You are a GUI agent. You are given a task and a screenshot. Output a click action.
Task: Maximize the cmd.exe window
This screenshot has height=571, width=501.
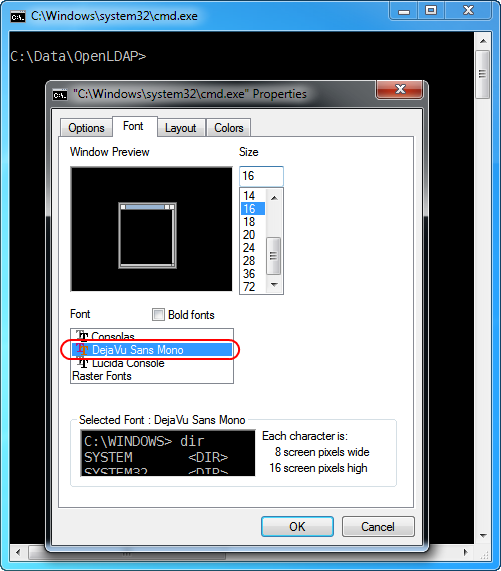[x=431, y=10]
